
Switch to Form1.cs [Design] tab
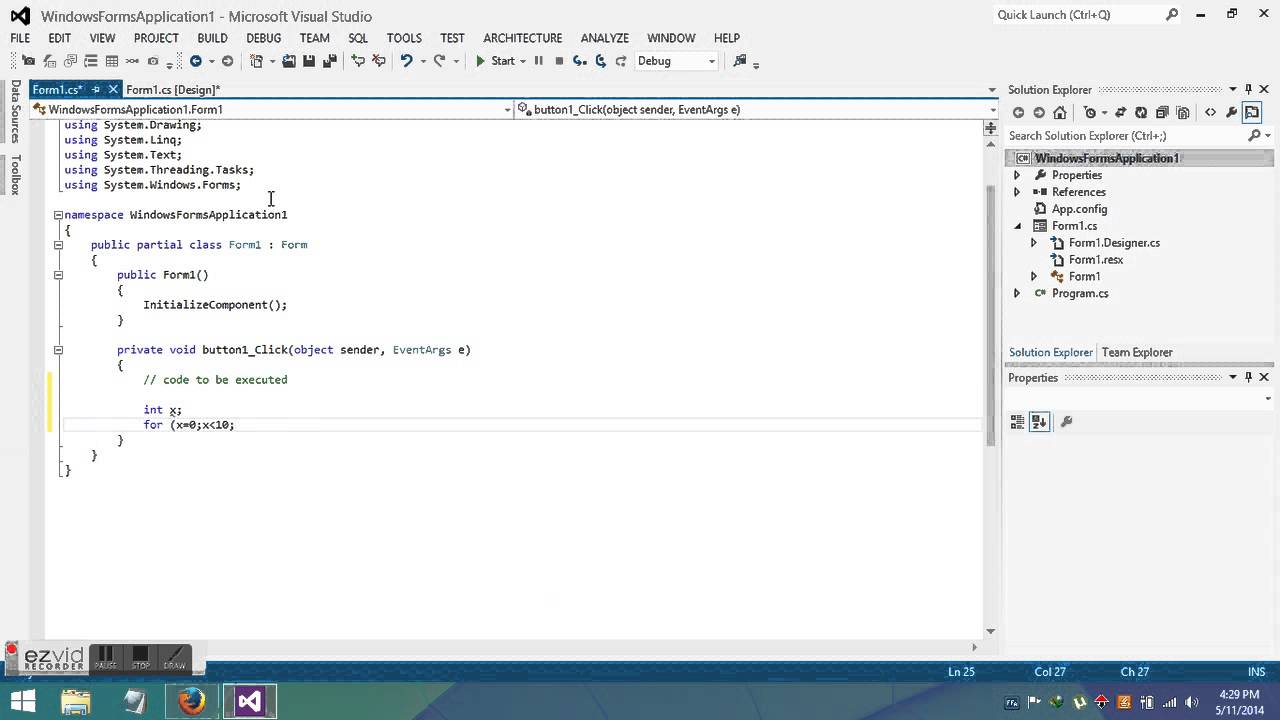(x=173, y=90)
